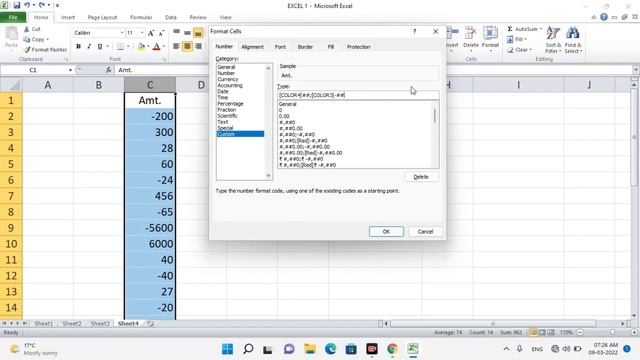The image size is (640, 360).
Task: Click the Borders icon in Font group
Action: 120,47
